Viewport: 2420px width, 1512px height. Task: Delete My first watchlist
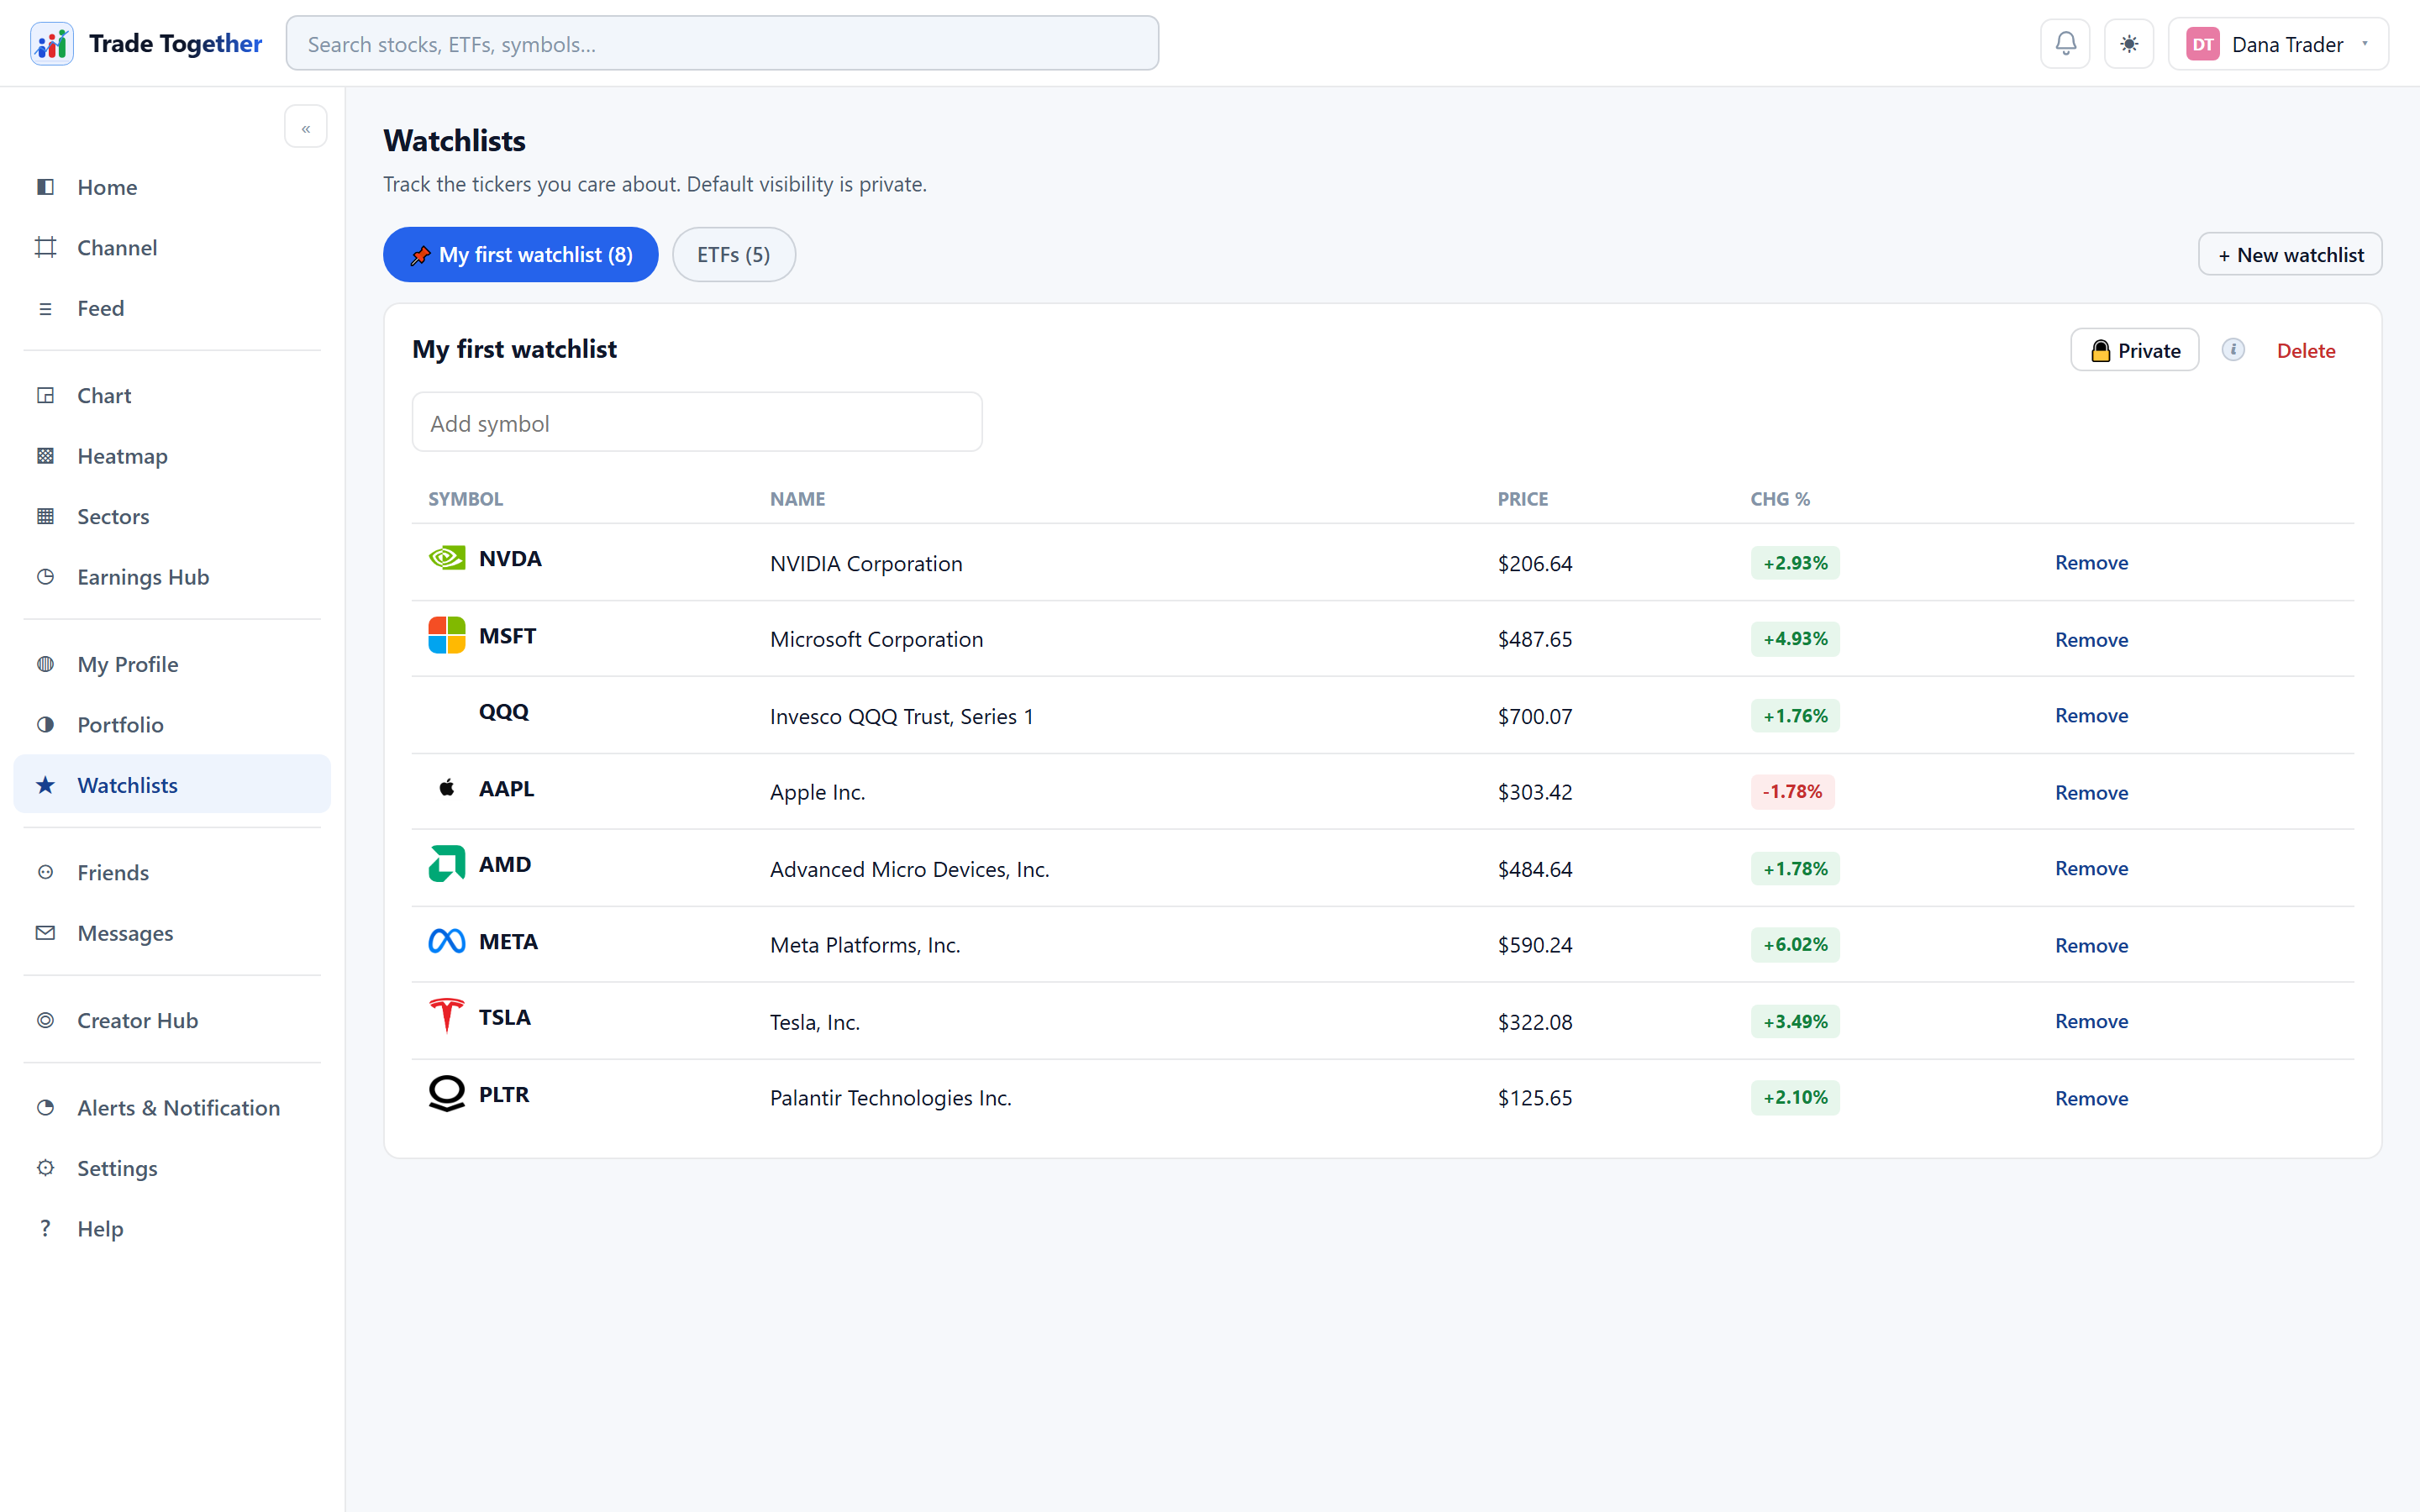[x=2306, y=350]
